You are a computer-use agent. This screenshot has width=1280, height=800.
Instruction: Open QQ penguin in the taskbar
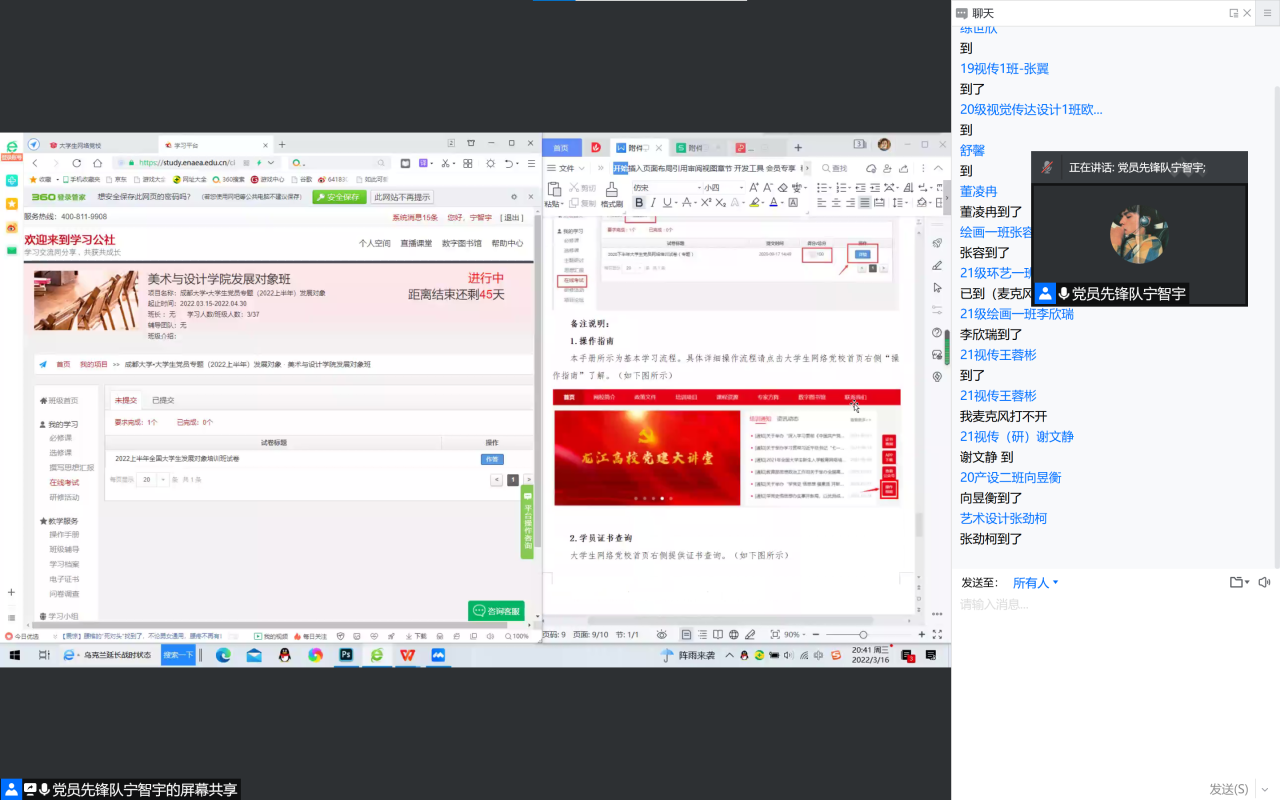point(285,655)
